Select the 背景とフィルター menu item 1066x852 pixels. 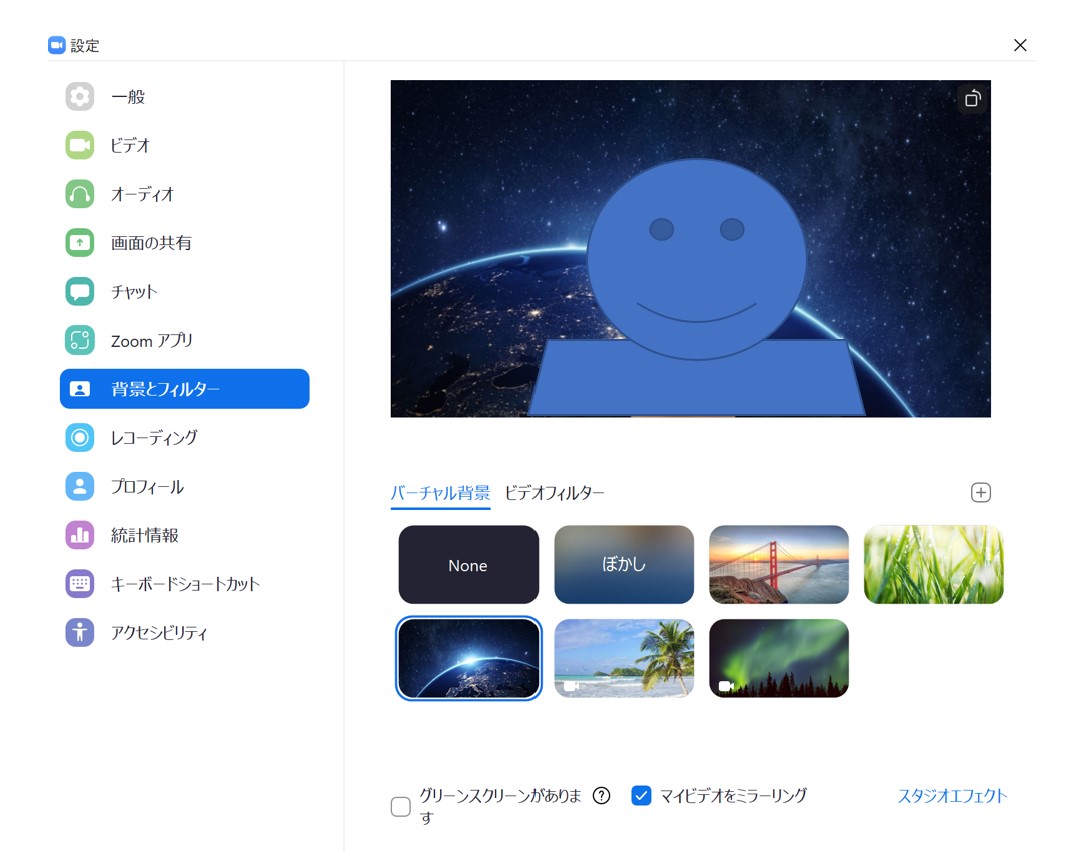(184, 389)
